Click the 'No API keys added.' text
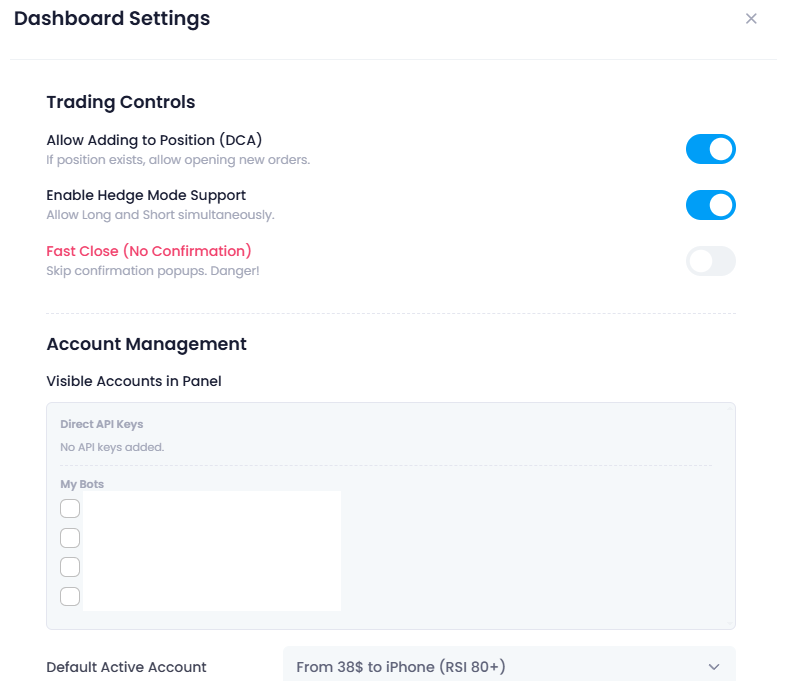Image resolution: width=785 pixels, height=687 pixels. tap(112, 447)
